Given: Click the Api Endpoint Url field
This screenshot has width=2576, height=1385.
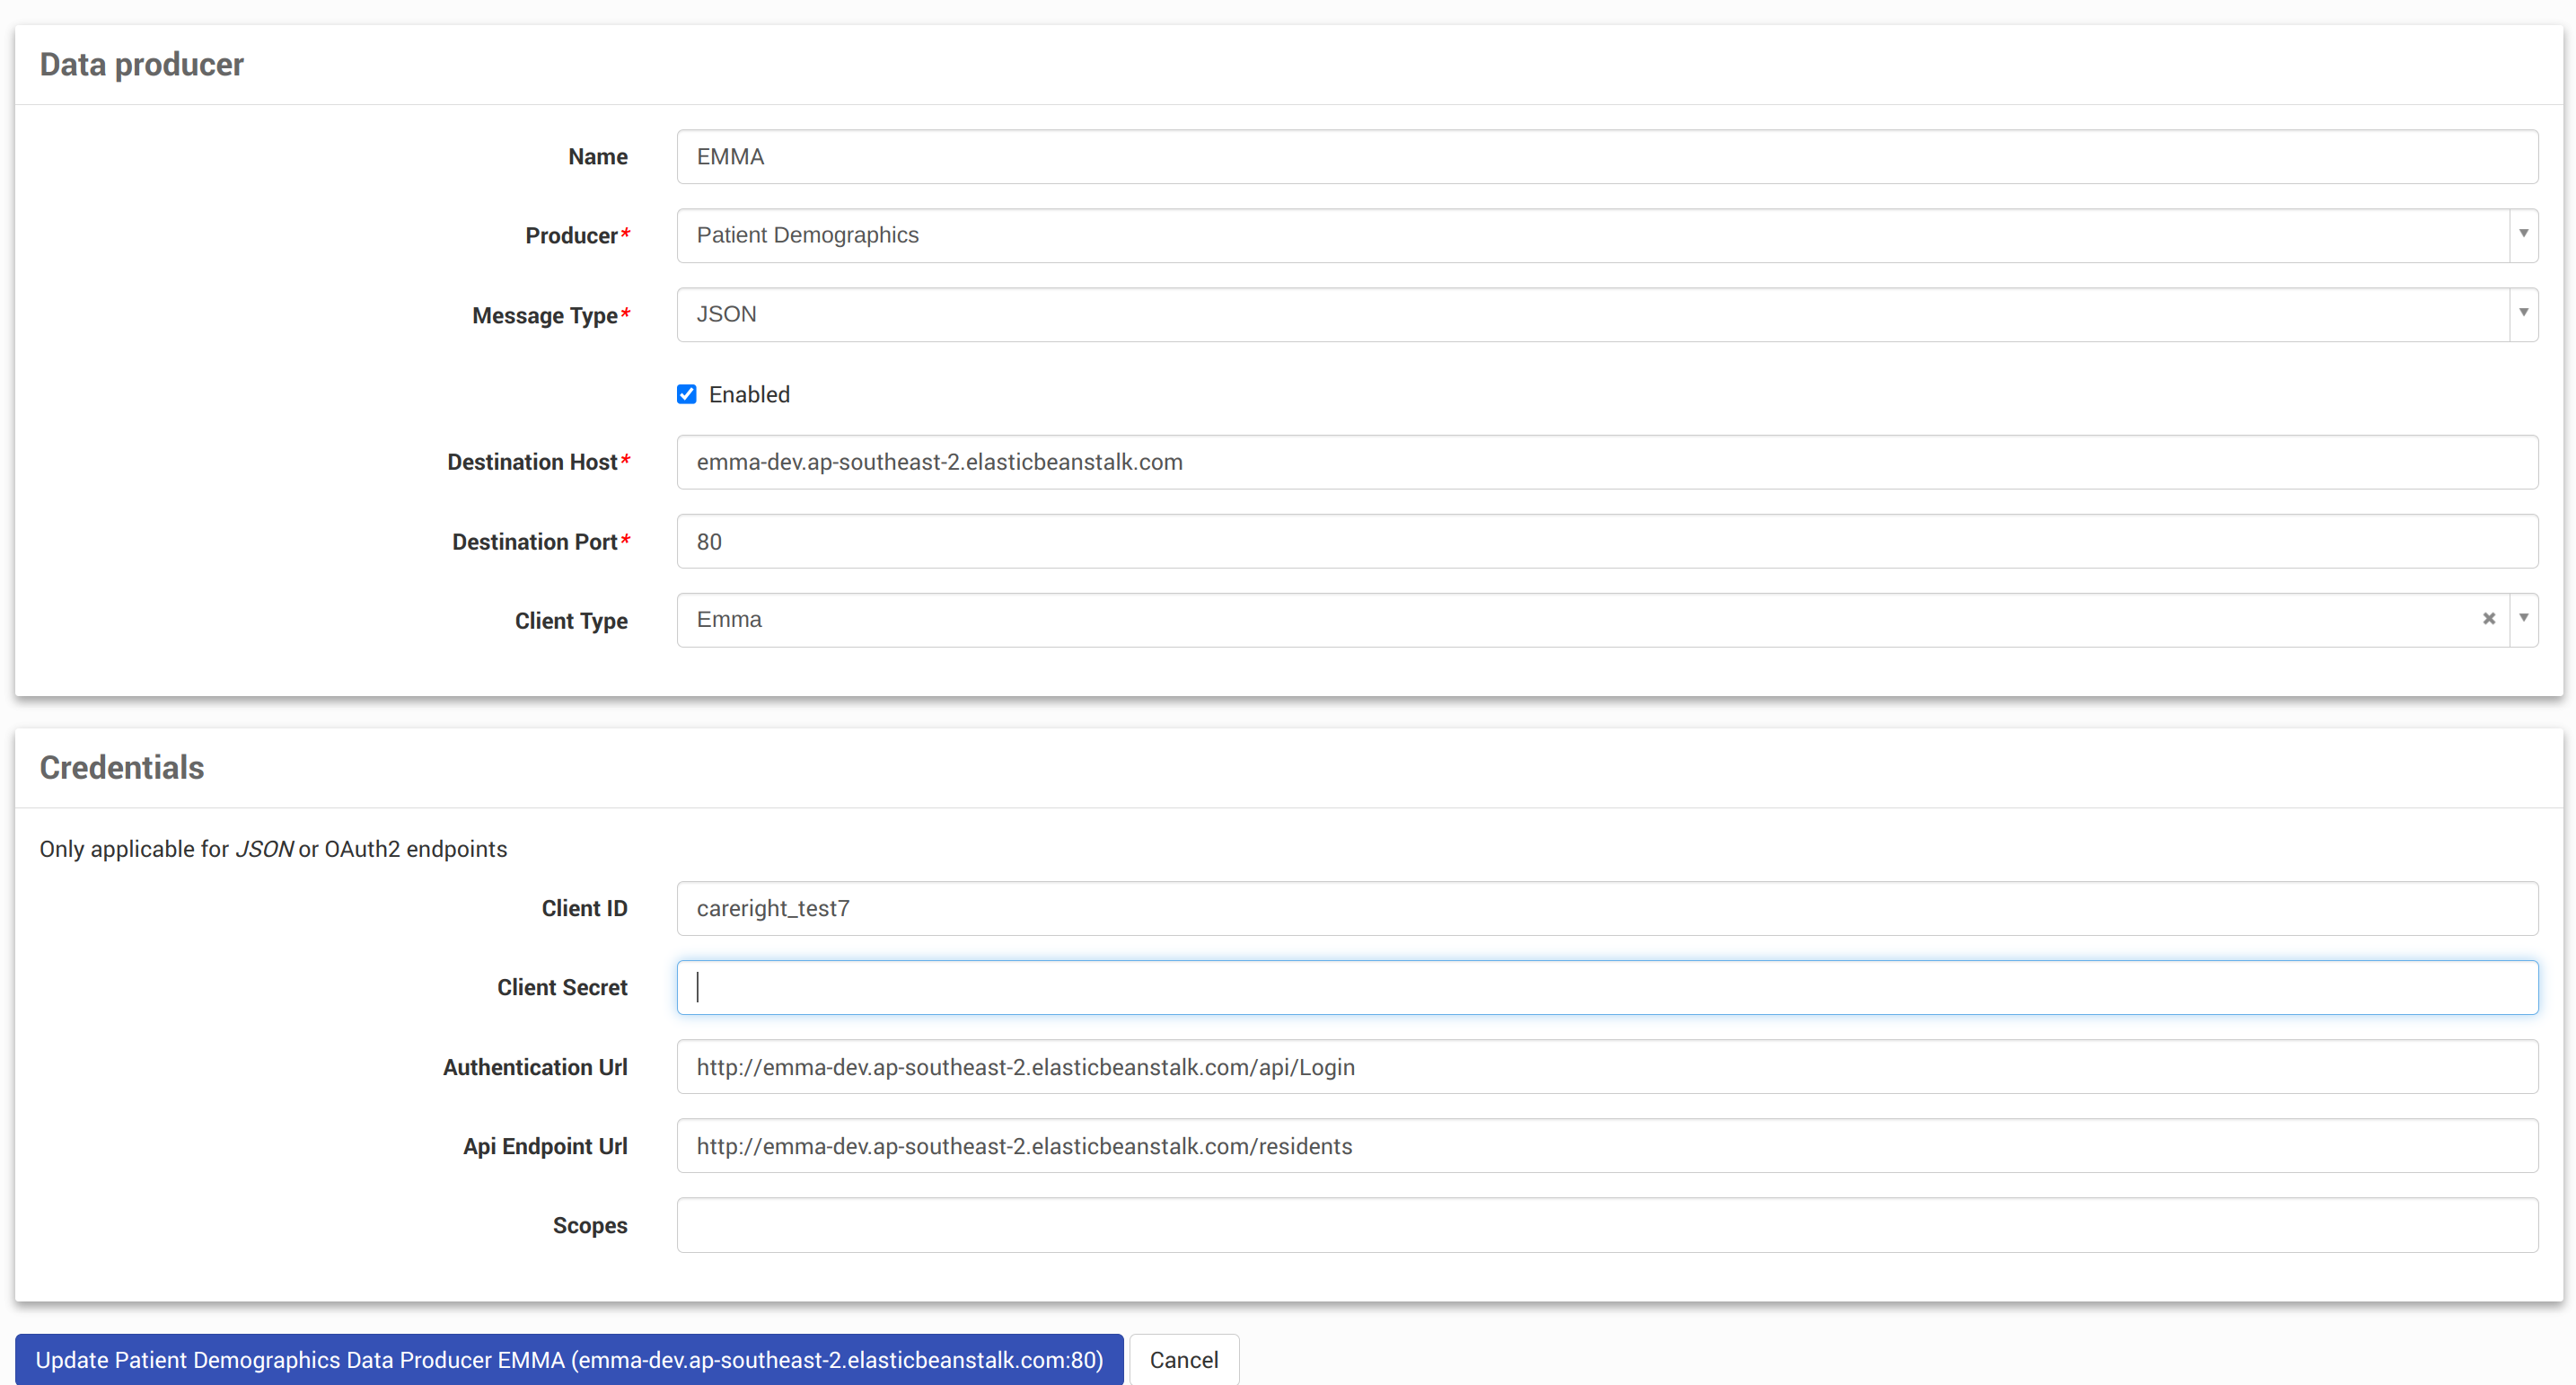Looking at the screenshot, I should tap(1606, 1146).
